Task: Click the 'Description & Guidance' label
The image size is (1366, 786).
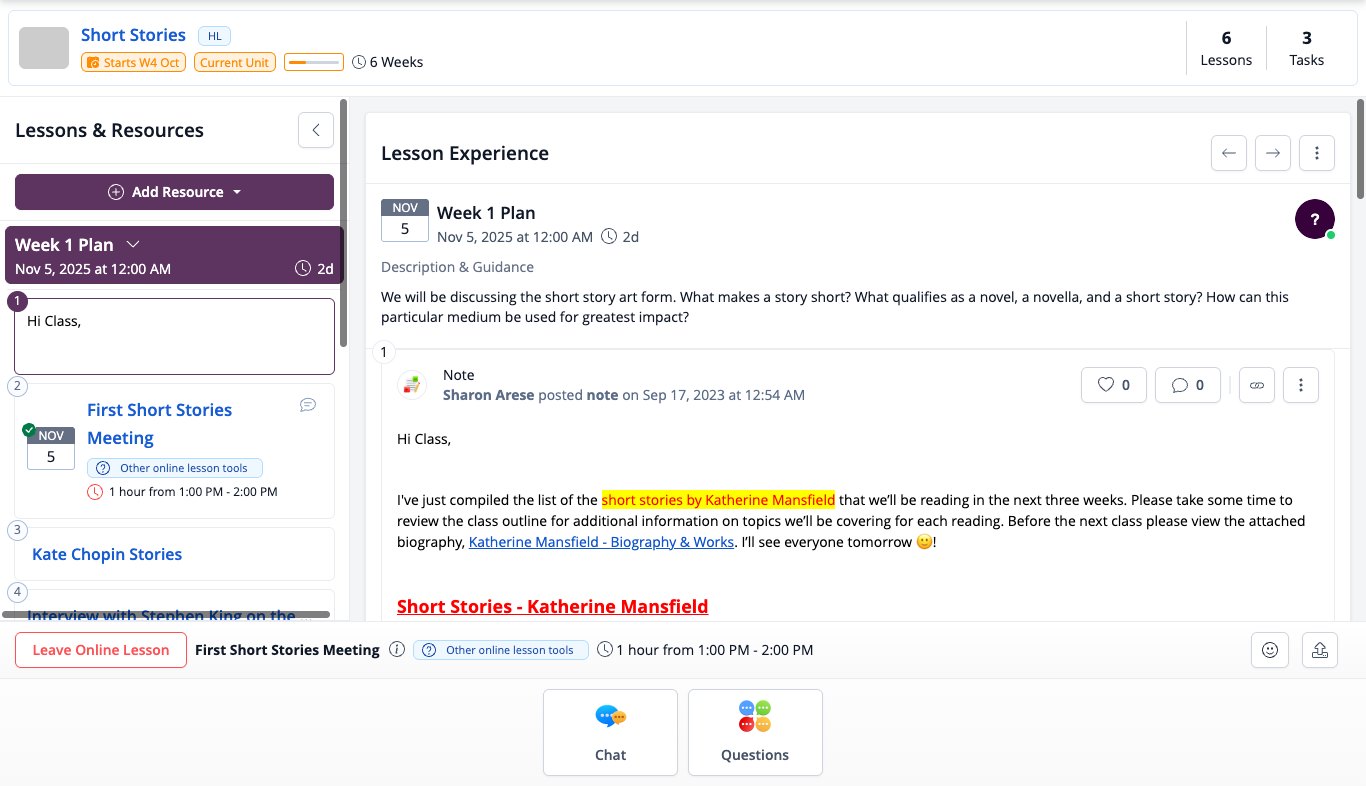Action: pos(457,267)
